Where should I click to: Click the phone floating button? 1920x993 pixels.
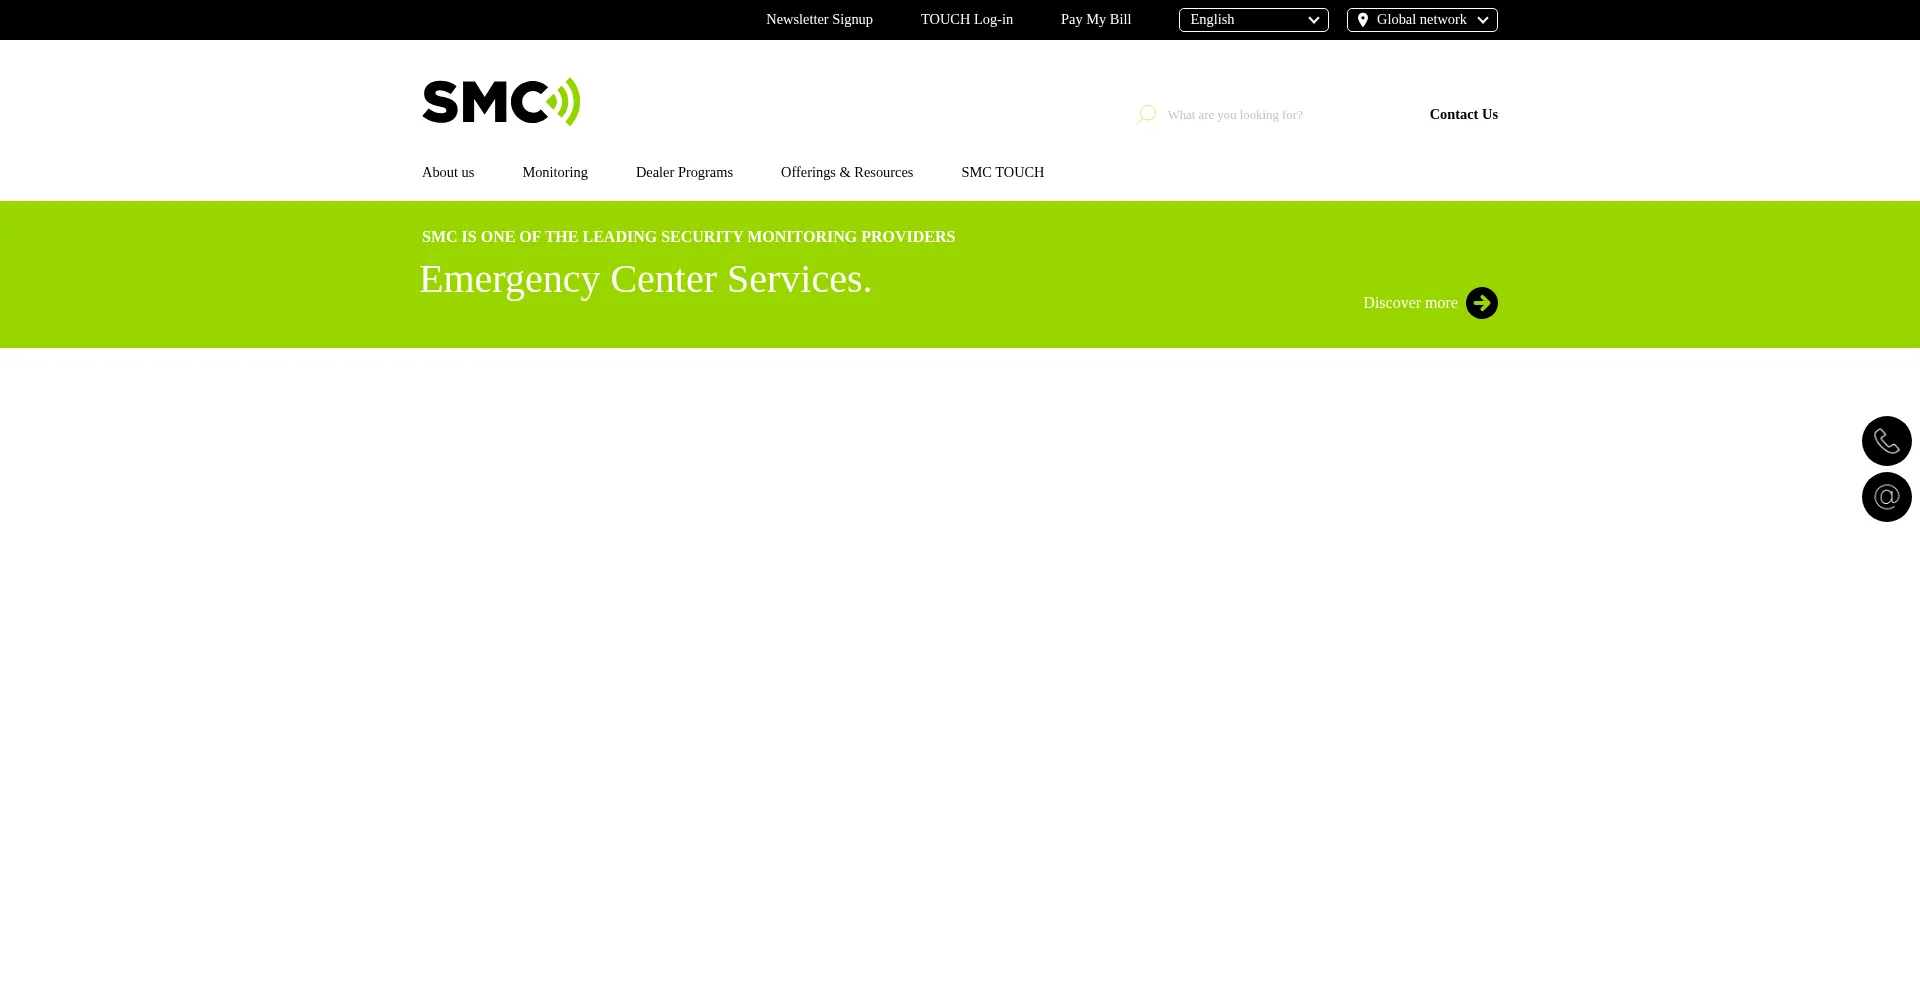pyautogui.click(x=1886, y=441)
